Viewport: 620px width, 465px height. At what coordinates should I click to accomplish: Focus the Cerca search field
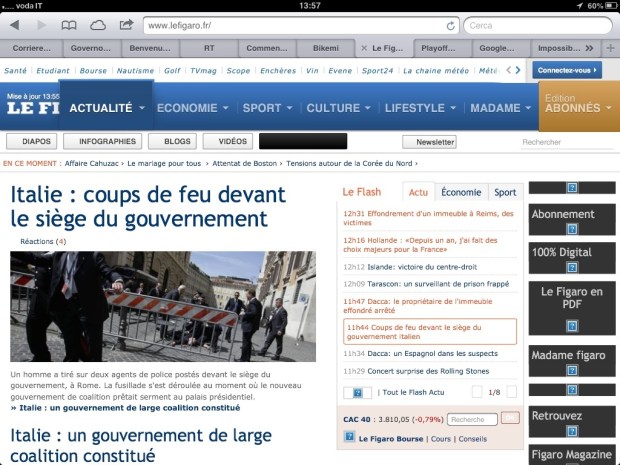pos(538,26)
